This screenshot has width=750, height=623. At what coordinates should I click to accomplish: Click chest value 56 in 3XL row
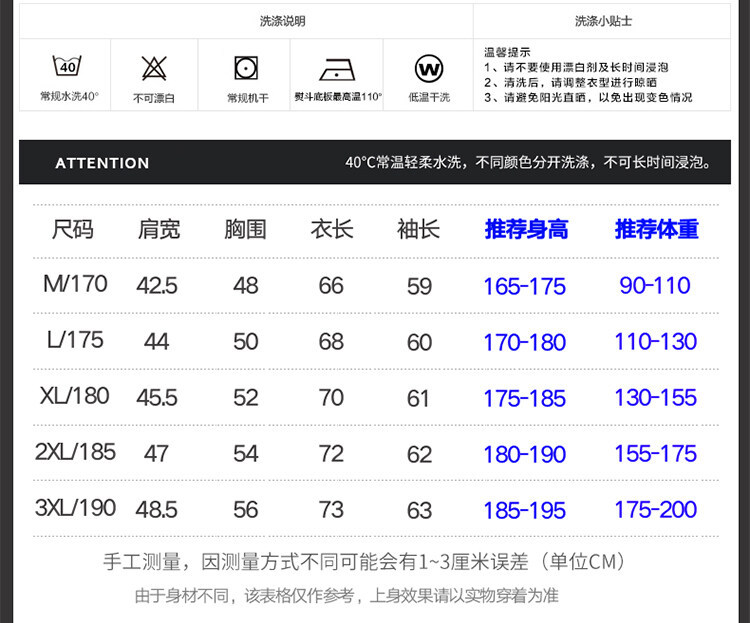[x=246, y=510]
